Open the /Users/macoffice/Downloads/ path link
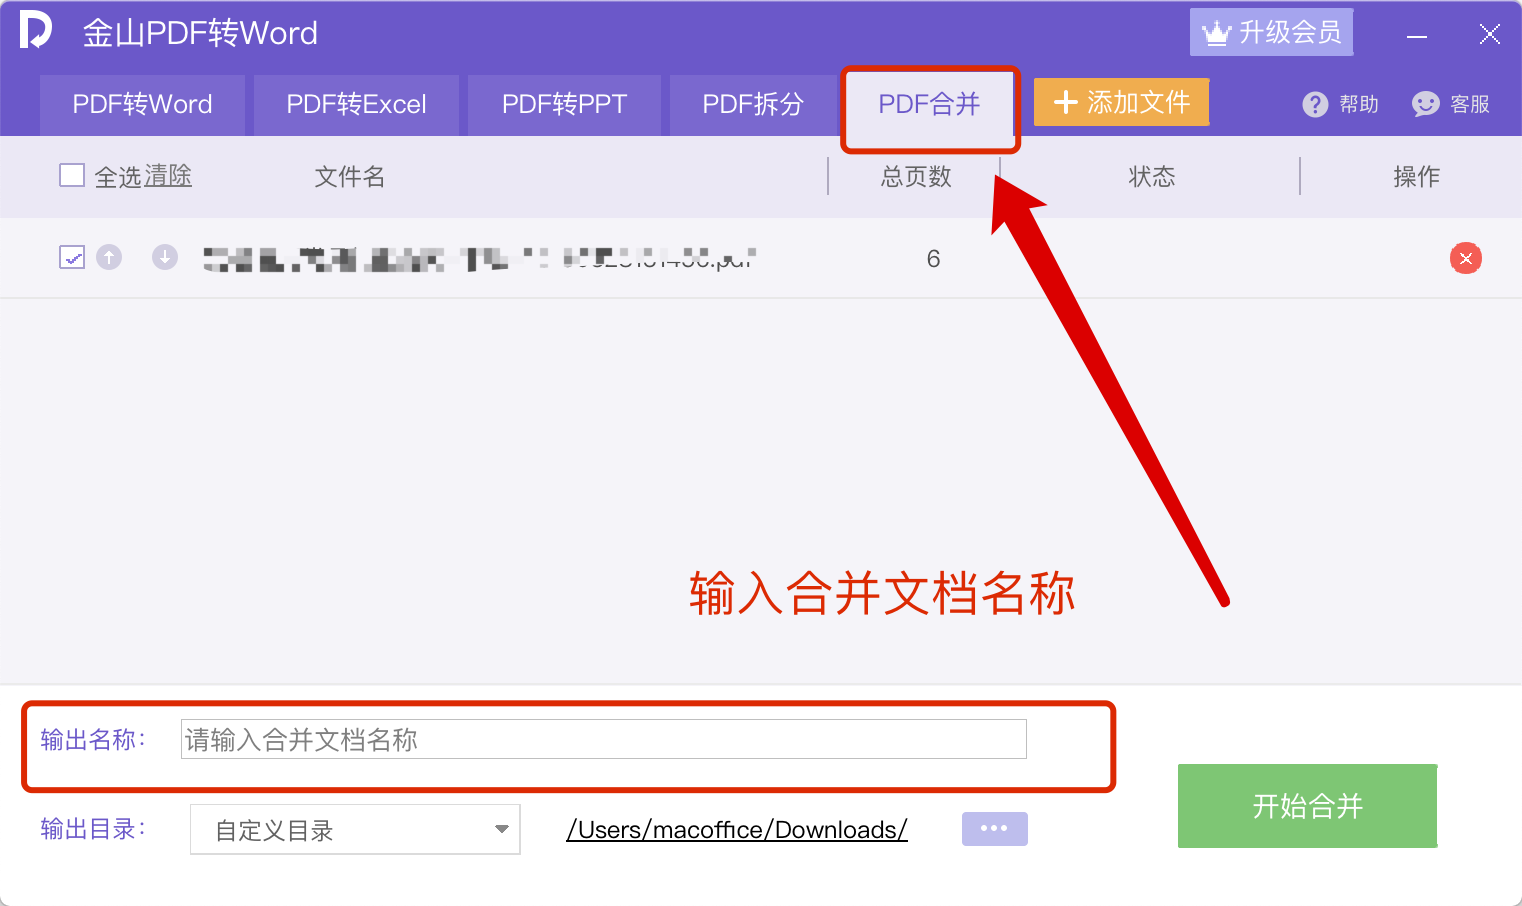1522x906 pixels. [737, 830]
